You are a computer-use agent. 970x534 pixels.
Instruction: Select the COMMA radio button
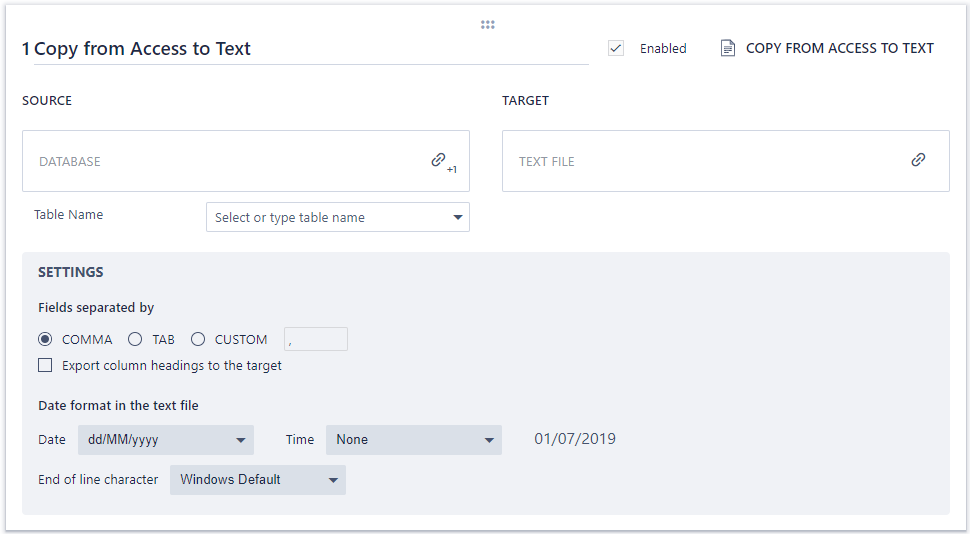(45, 339)
